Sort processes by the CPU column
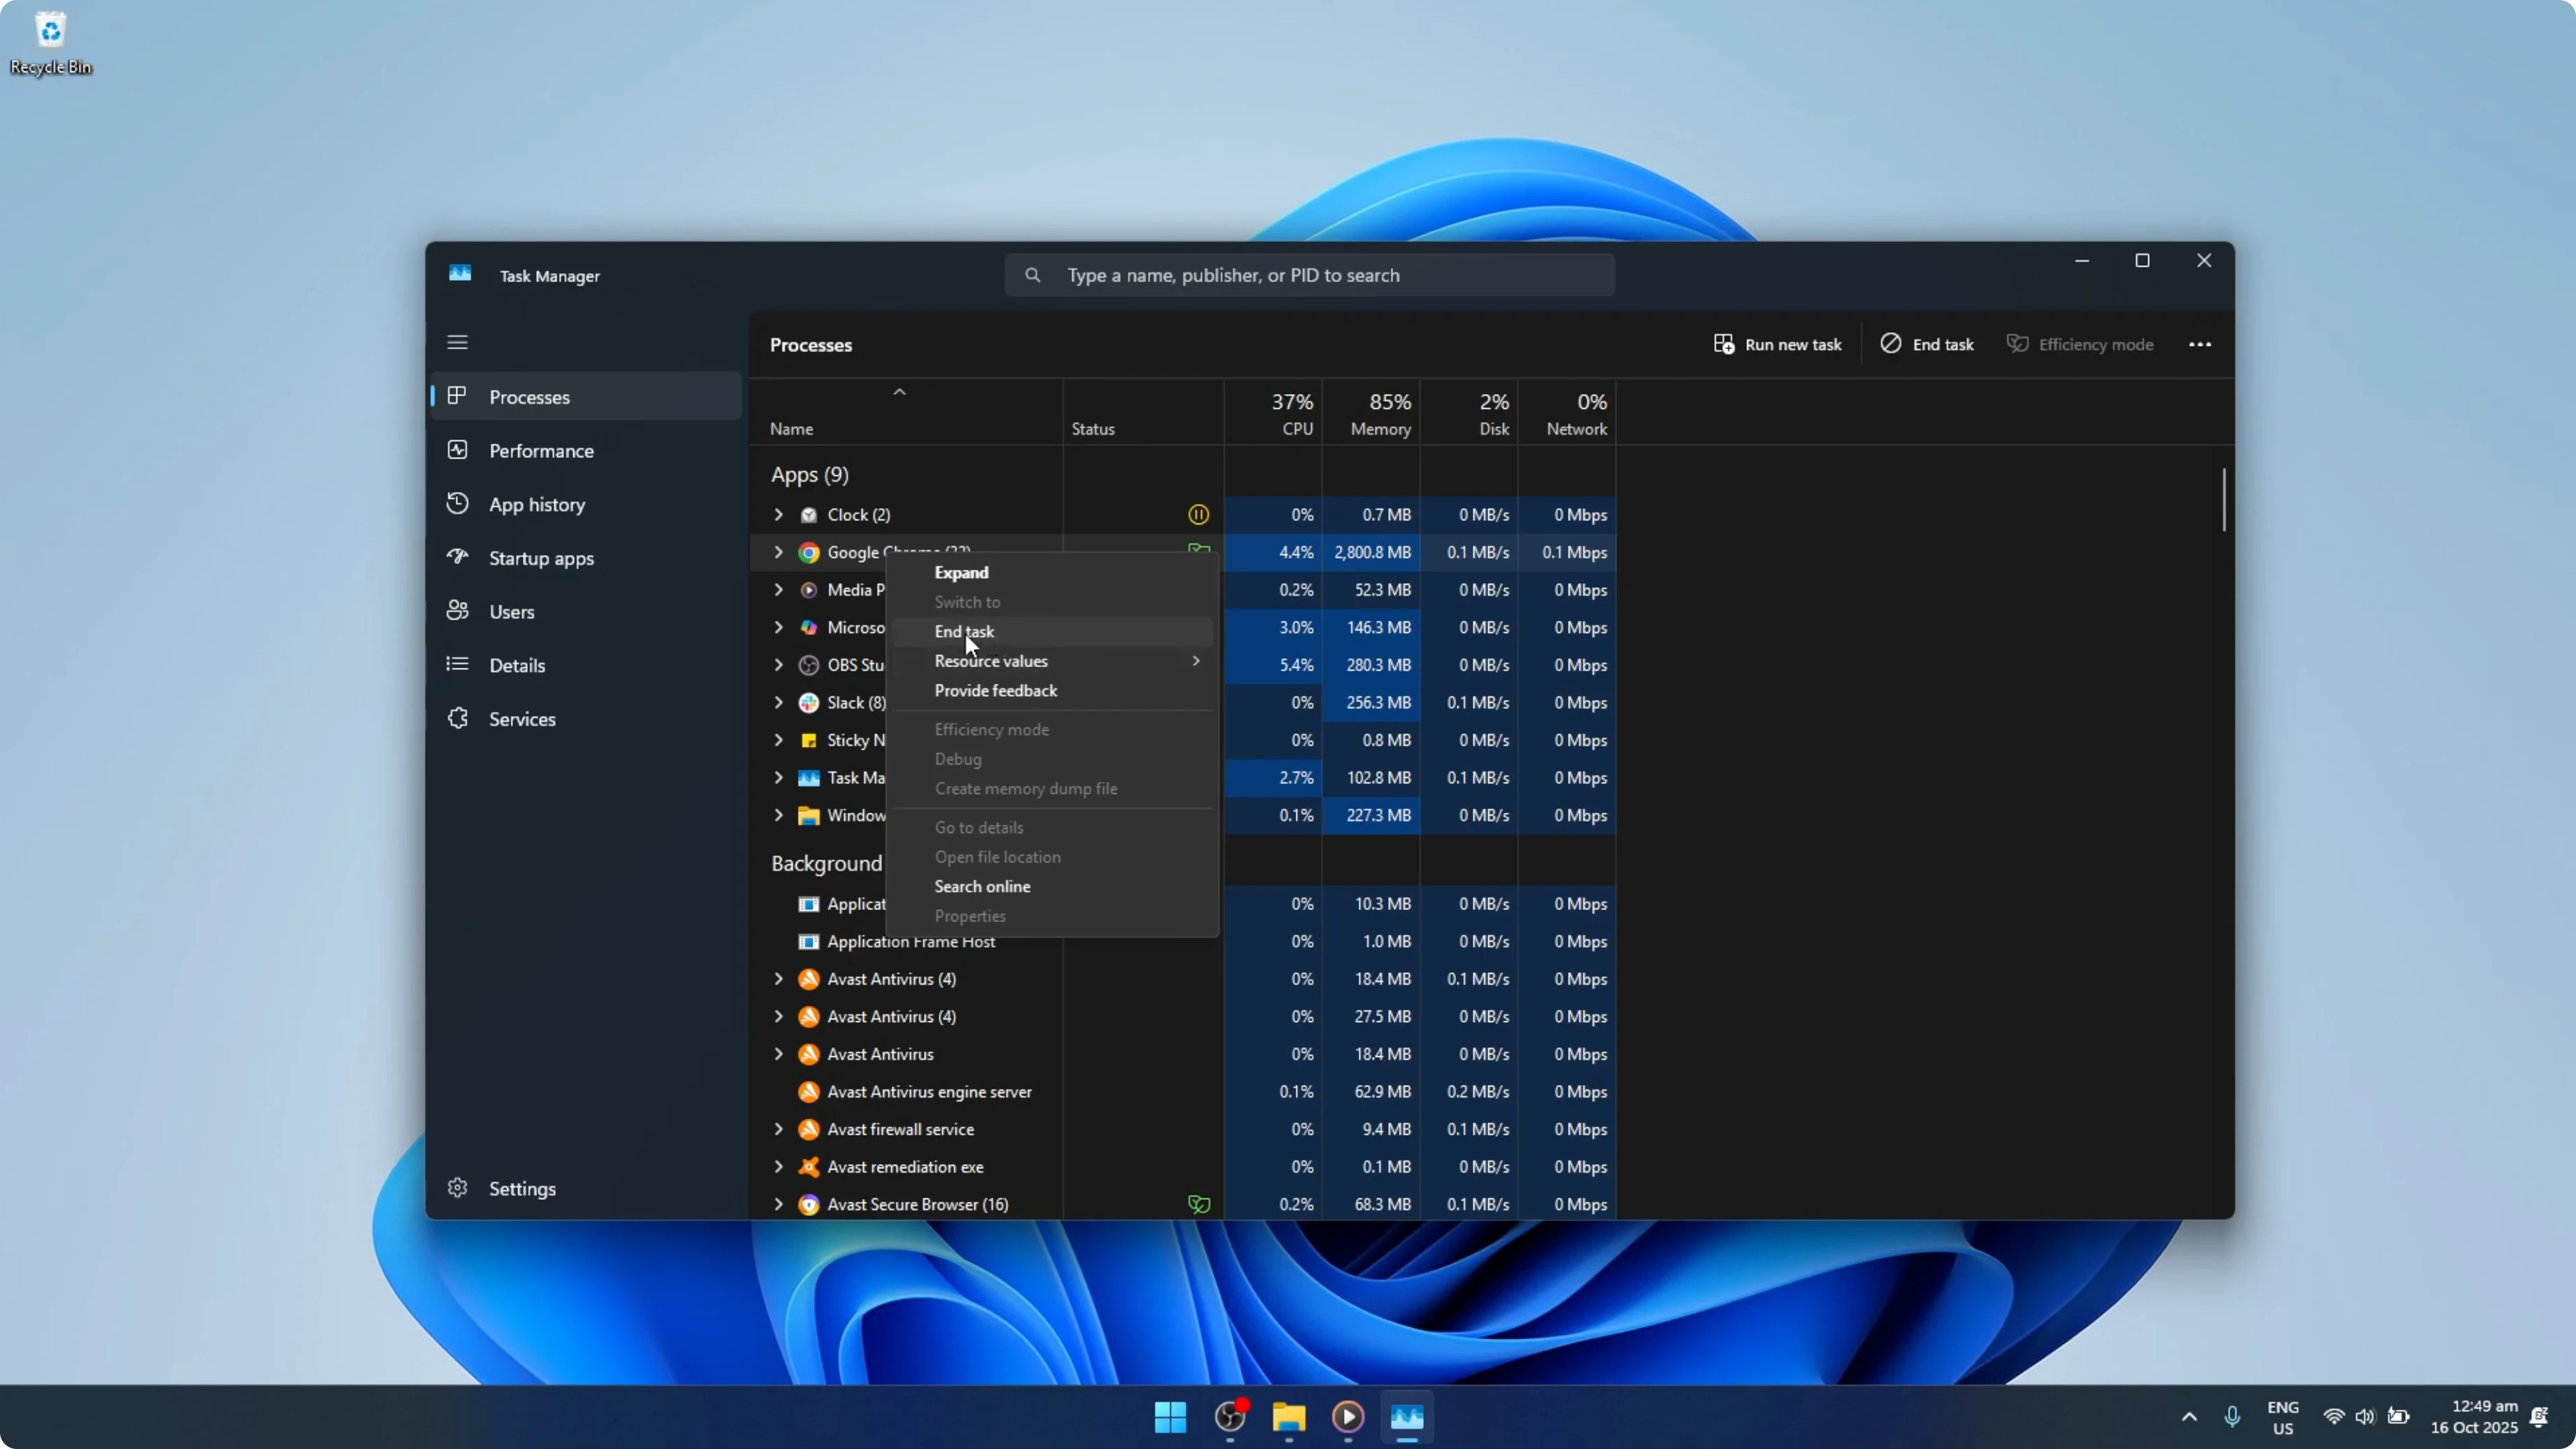Image resolution: width=2576 pixels, height=1449 pixels. 1274,413
